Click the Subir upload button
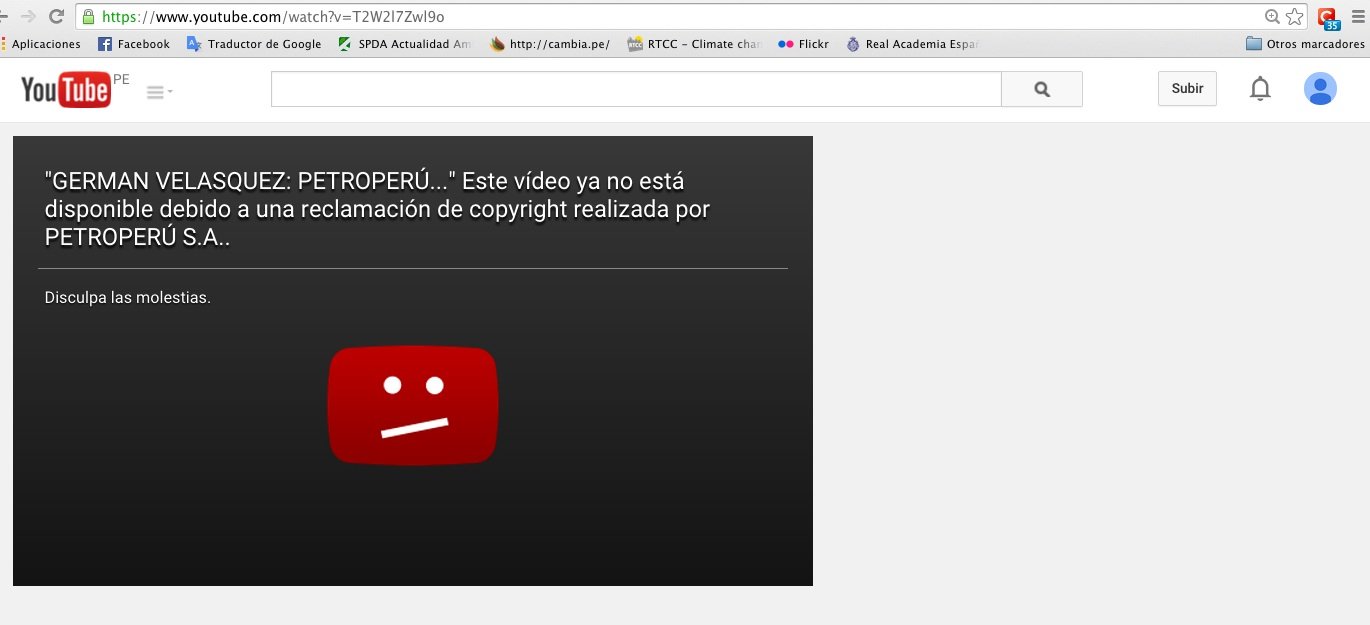 tap(1187, 88)
